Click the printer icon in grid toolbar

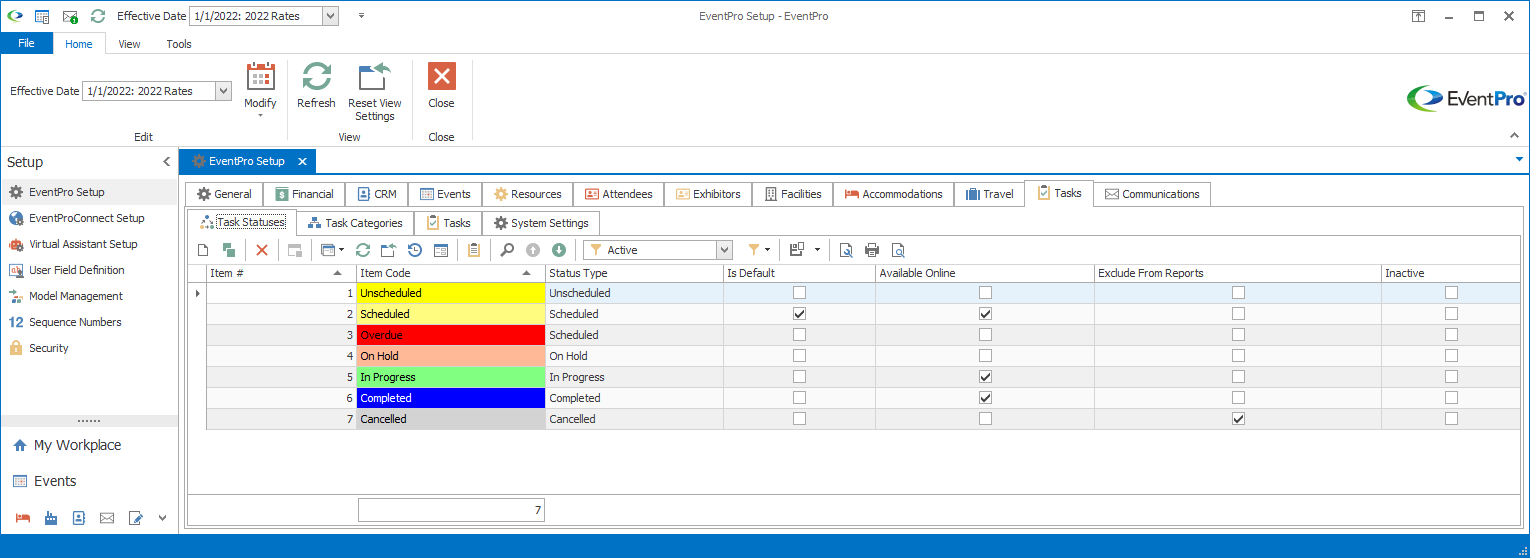coord(872,250)
